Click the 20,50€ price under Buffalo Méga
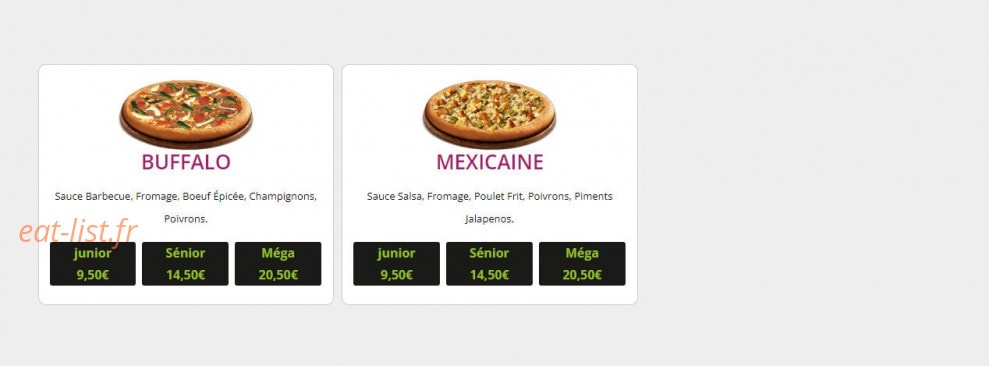This screenshot has width=989, height=366. 278,275
